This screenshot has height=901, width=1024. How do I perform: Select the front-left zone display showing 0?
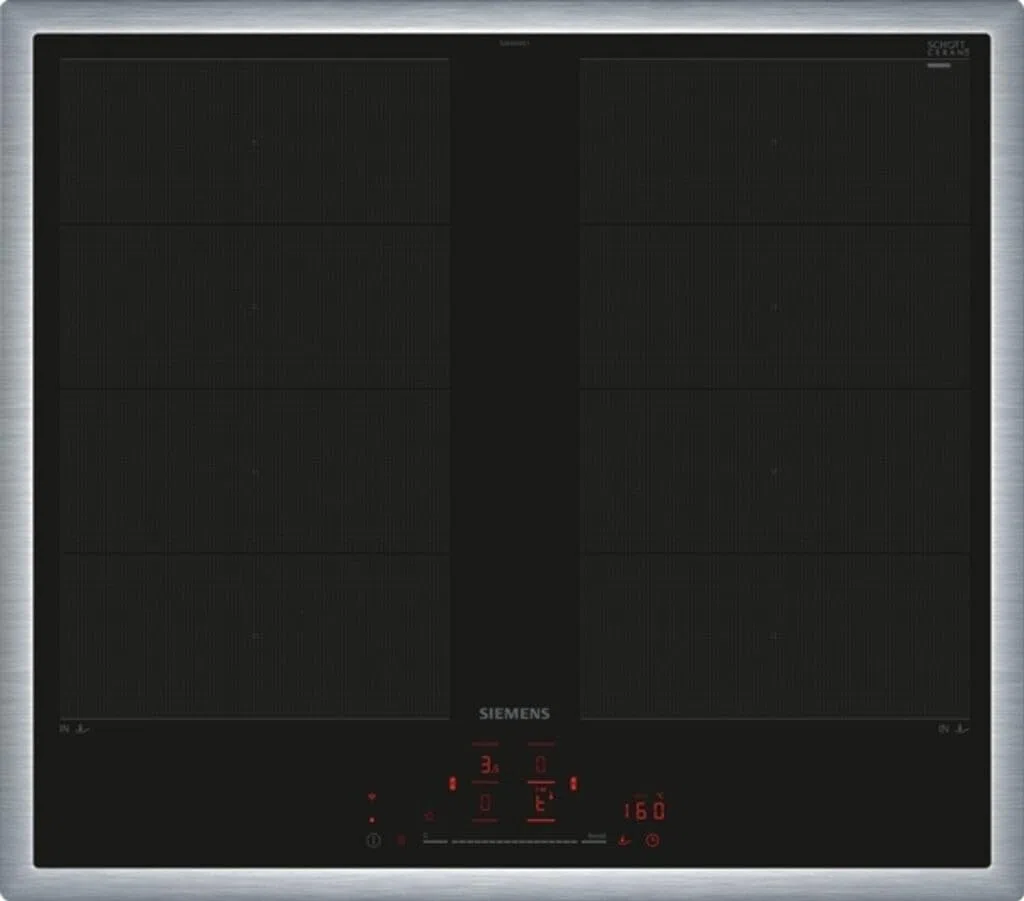click(x=486, y=803)
